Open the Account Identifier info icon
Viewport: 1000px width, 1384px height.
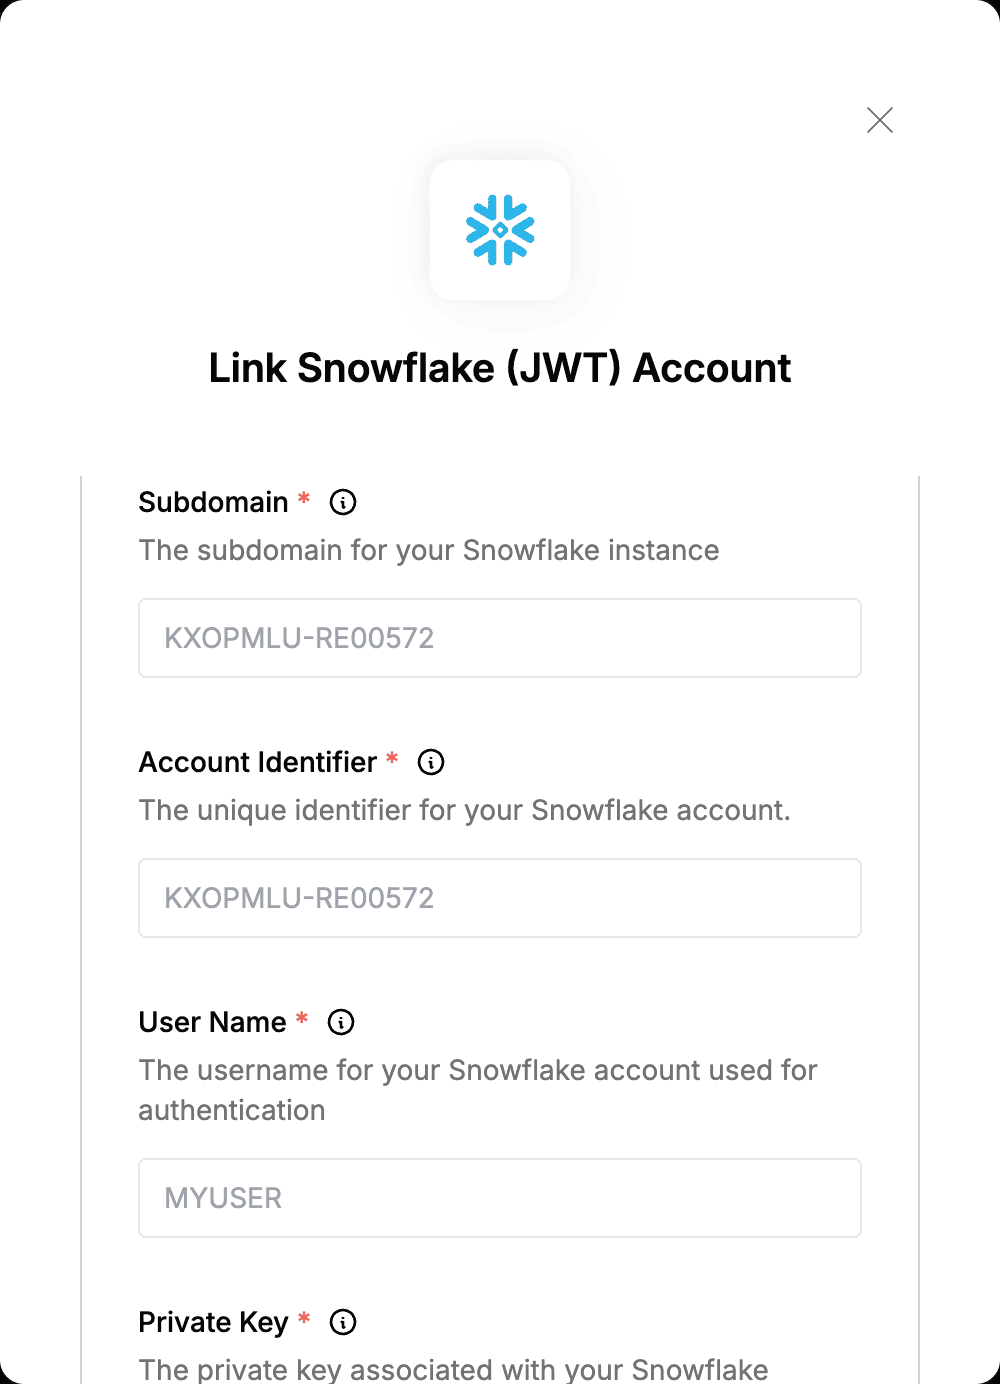pyautogui.click(x=431, y=762)
